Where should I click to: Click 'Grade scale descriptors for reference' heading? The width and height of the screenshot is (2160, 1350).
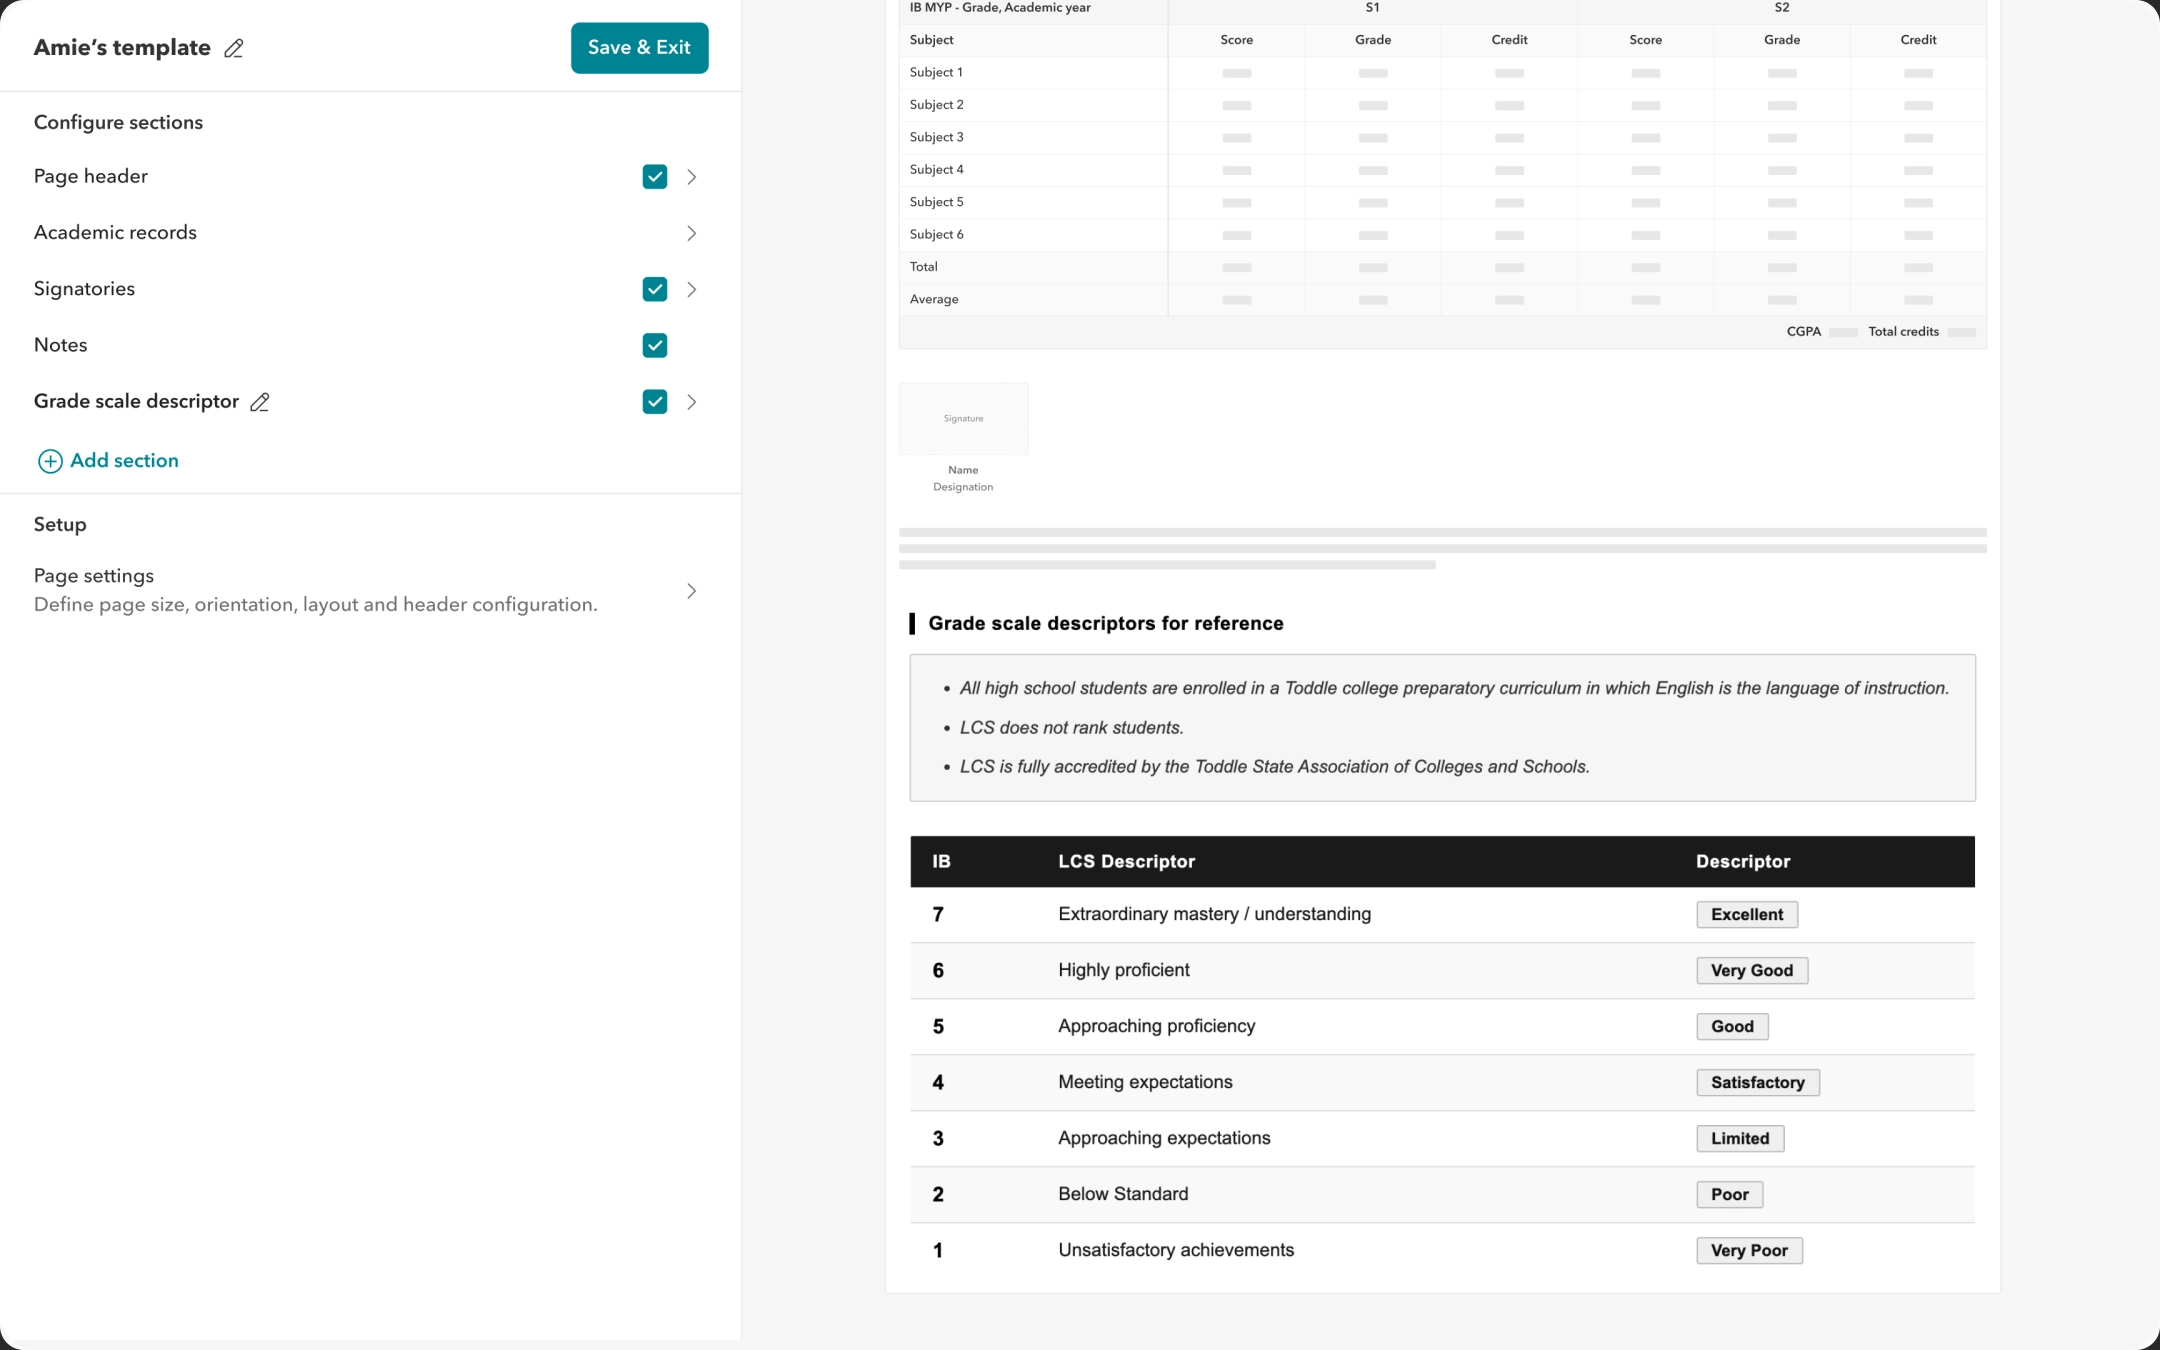1106,623
